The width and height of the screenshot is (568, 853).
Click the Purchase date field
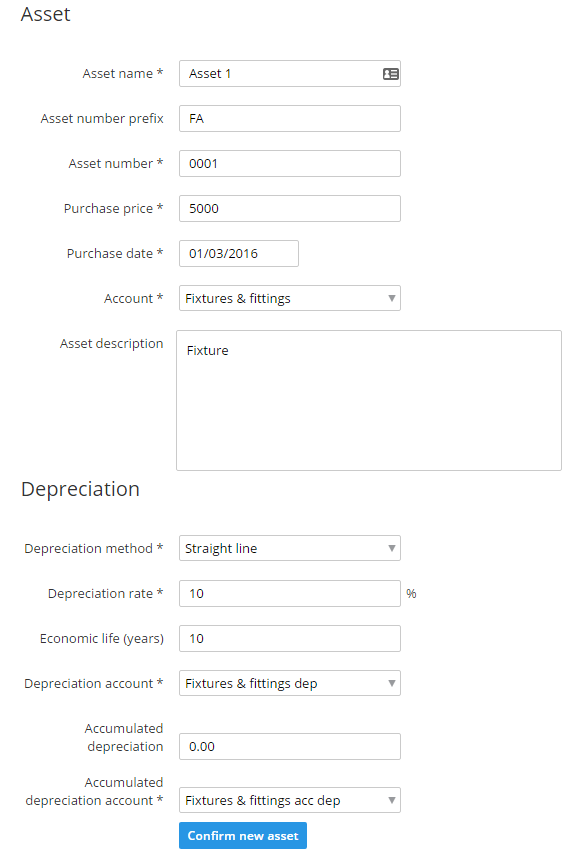point(239,254)
